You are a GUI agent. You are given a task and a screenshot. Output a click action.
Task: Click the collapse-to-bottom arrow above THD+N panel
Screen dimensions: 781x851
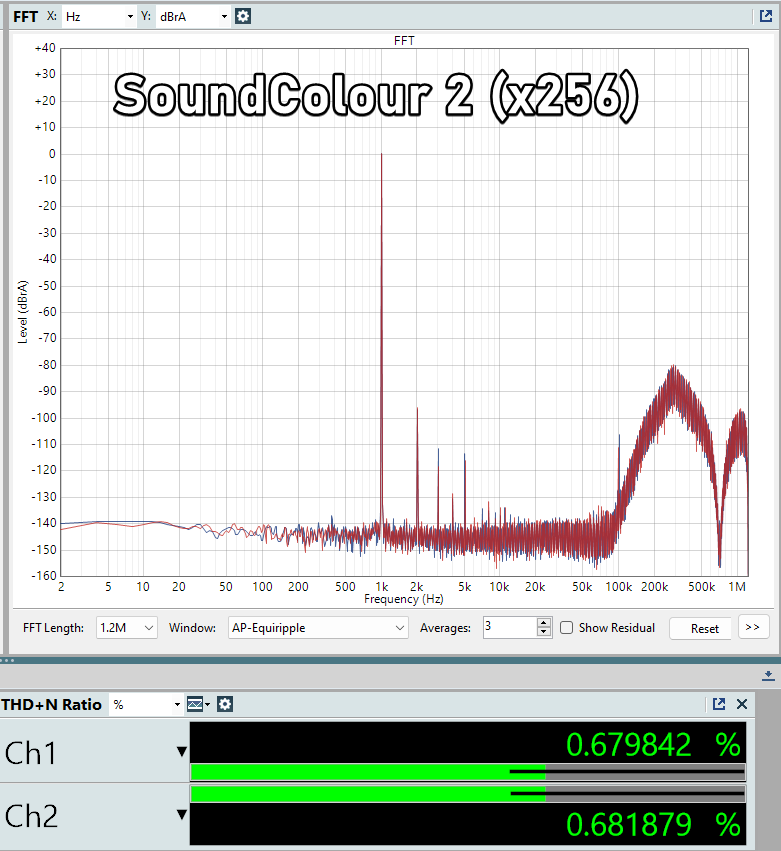[767, 676]
